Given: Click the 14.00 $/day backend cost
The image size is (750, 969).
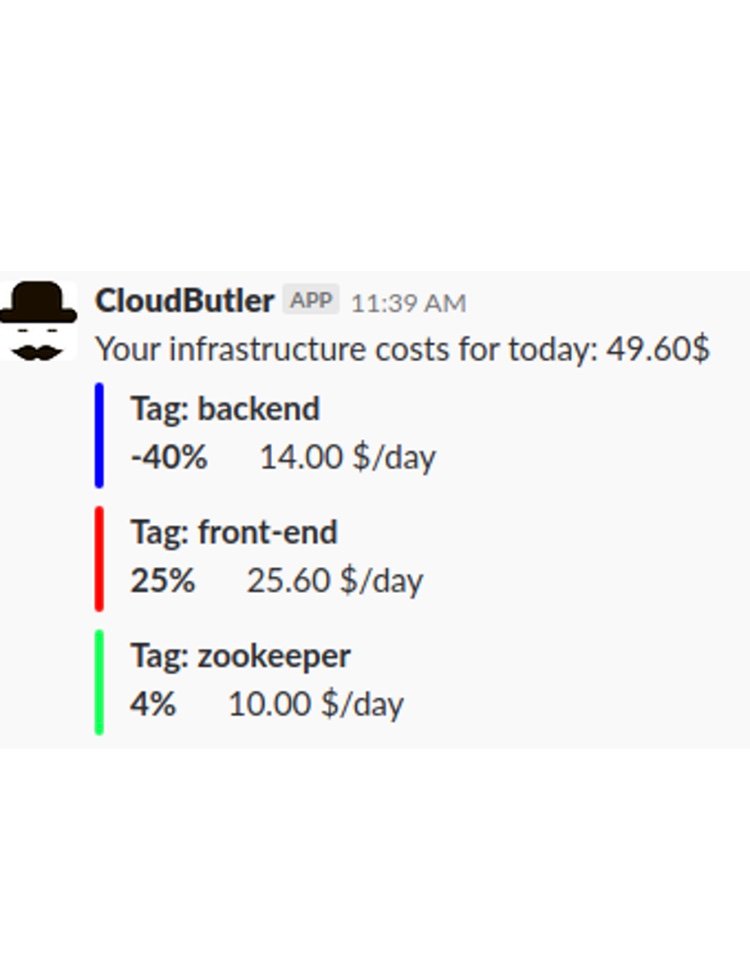Looking at the screenshot, I should point(348,458).
